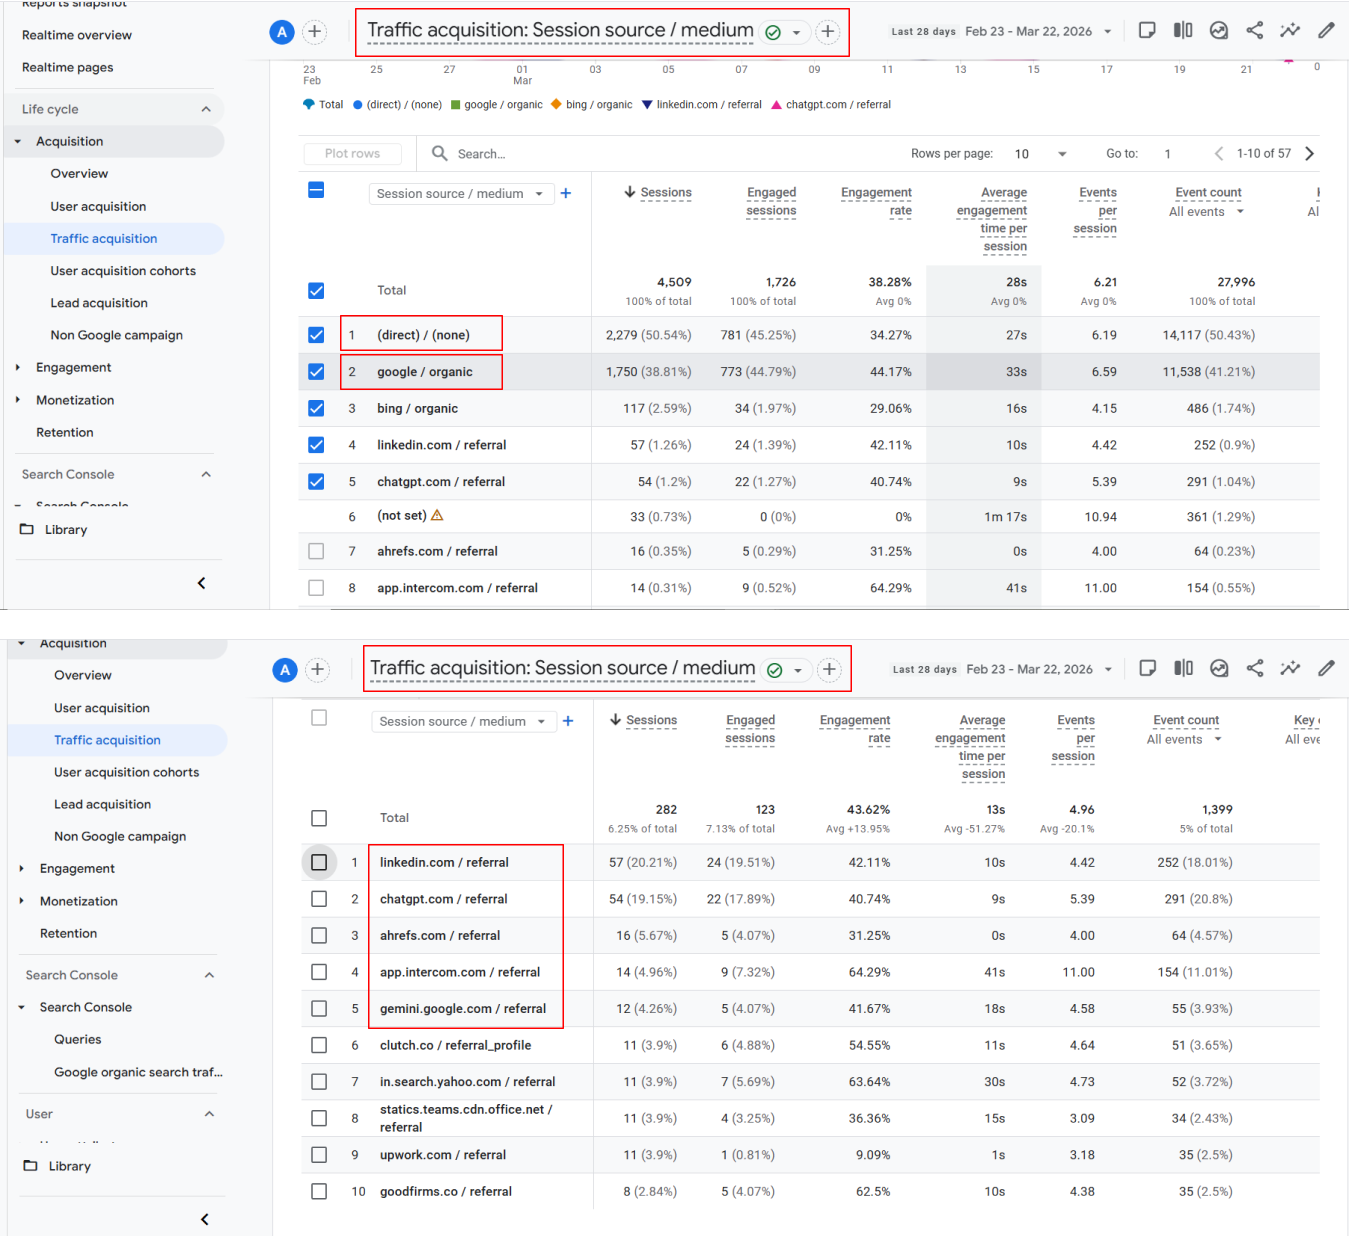Edit bottom report with pencil icon
The height and width of the screenshot is (1236, 1349).
point(1326,668)
